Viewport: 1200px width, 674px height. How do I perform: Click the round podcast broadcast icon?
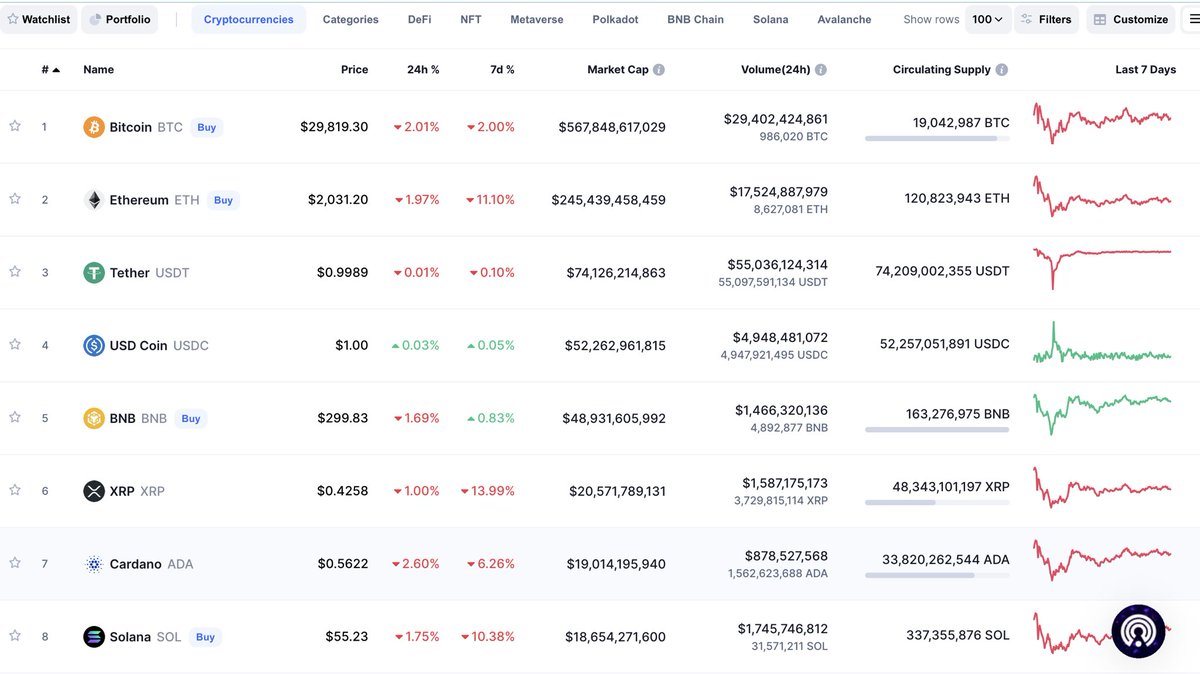pyautogui.click(x=1138, y=631)
